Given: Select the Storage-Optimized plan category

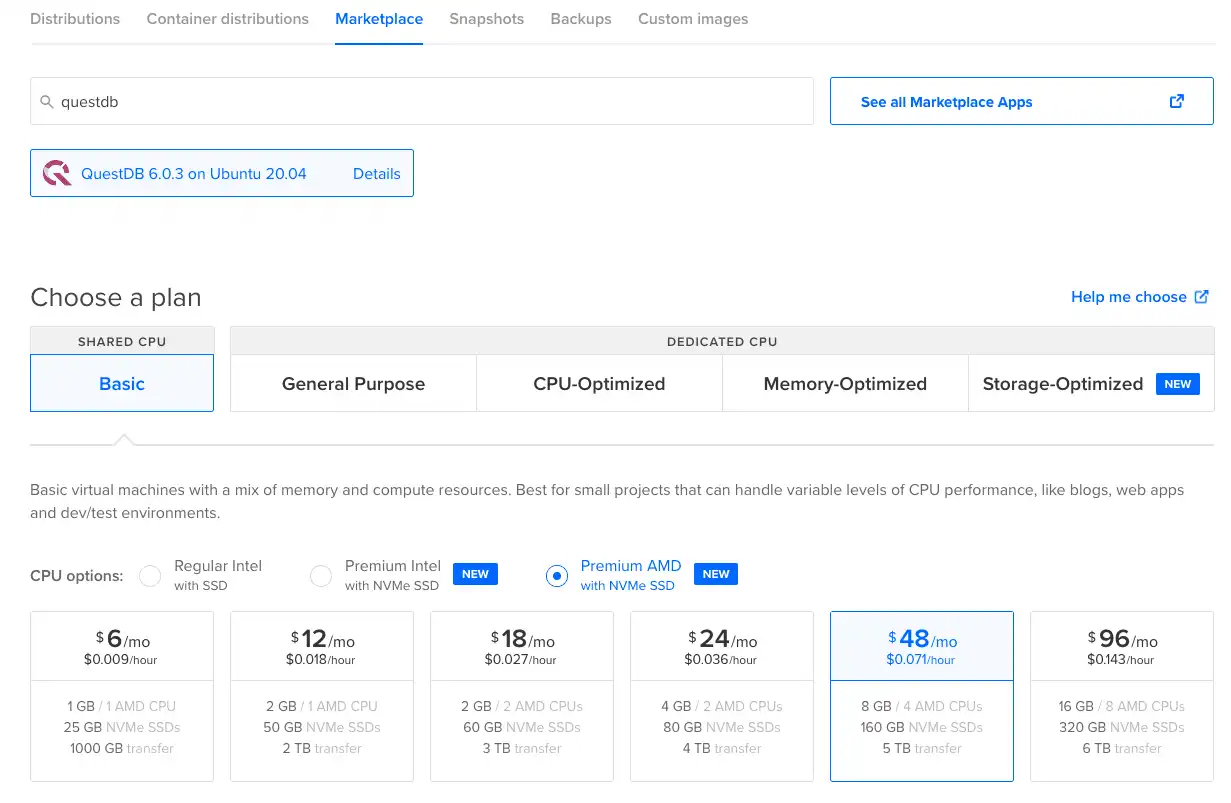Looking at the screenshot, I should click(1062, 383).
